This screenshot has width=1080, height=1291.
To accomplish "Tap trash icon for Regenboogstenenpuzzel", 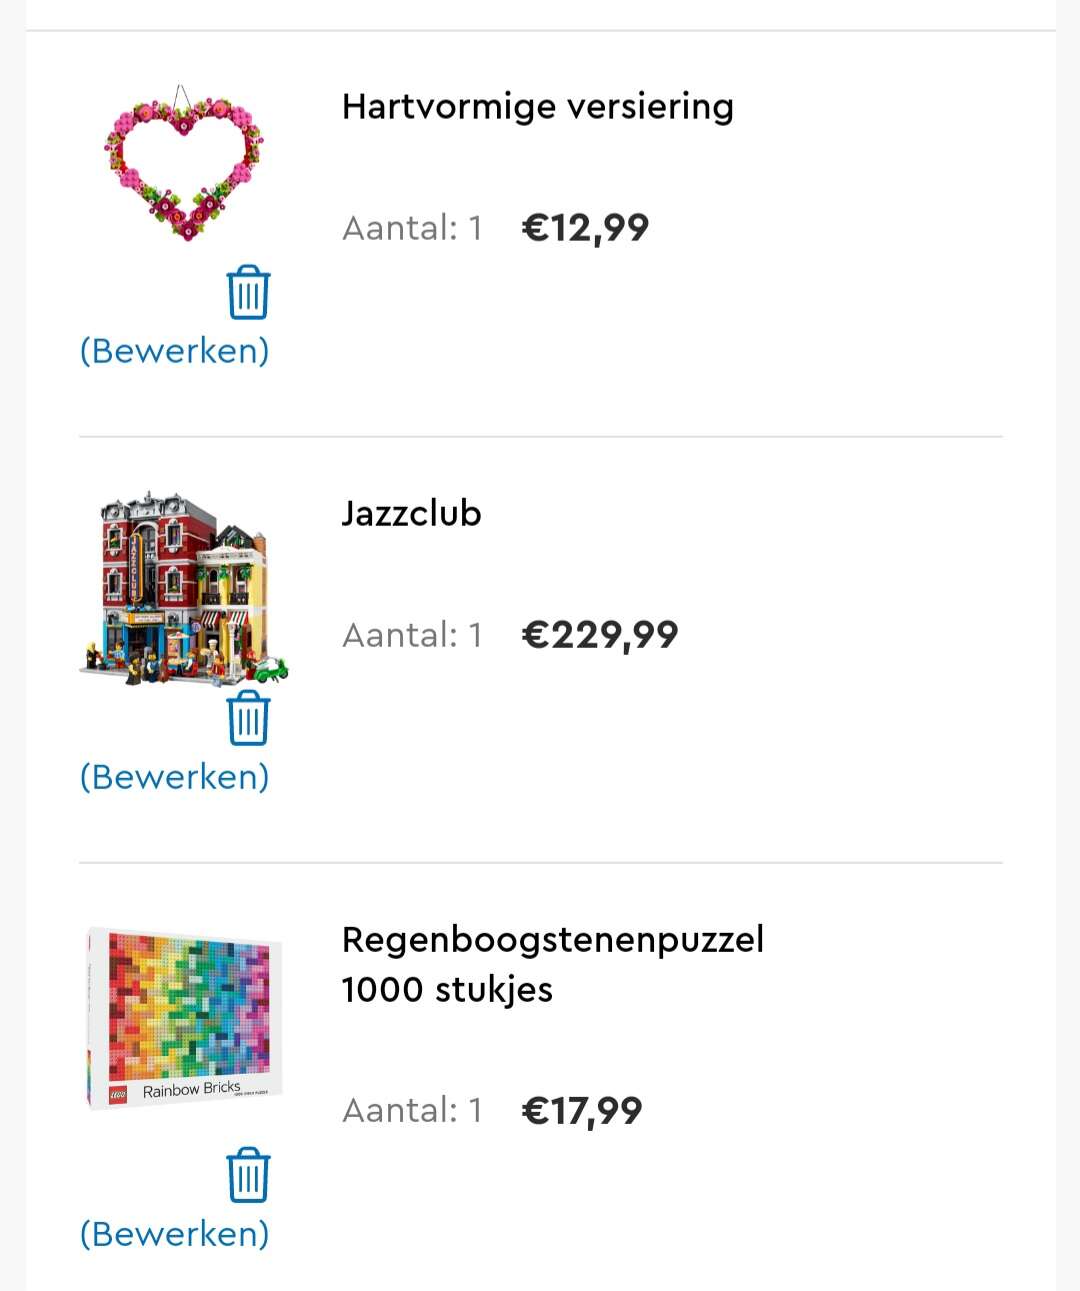I will 248,1174.
